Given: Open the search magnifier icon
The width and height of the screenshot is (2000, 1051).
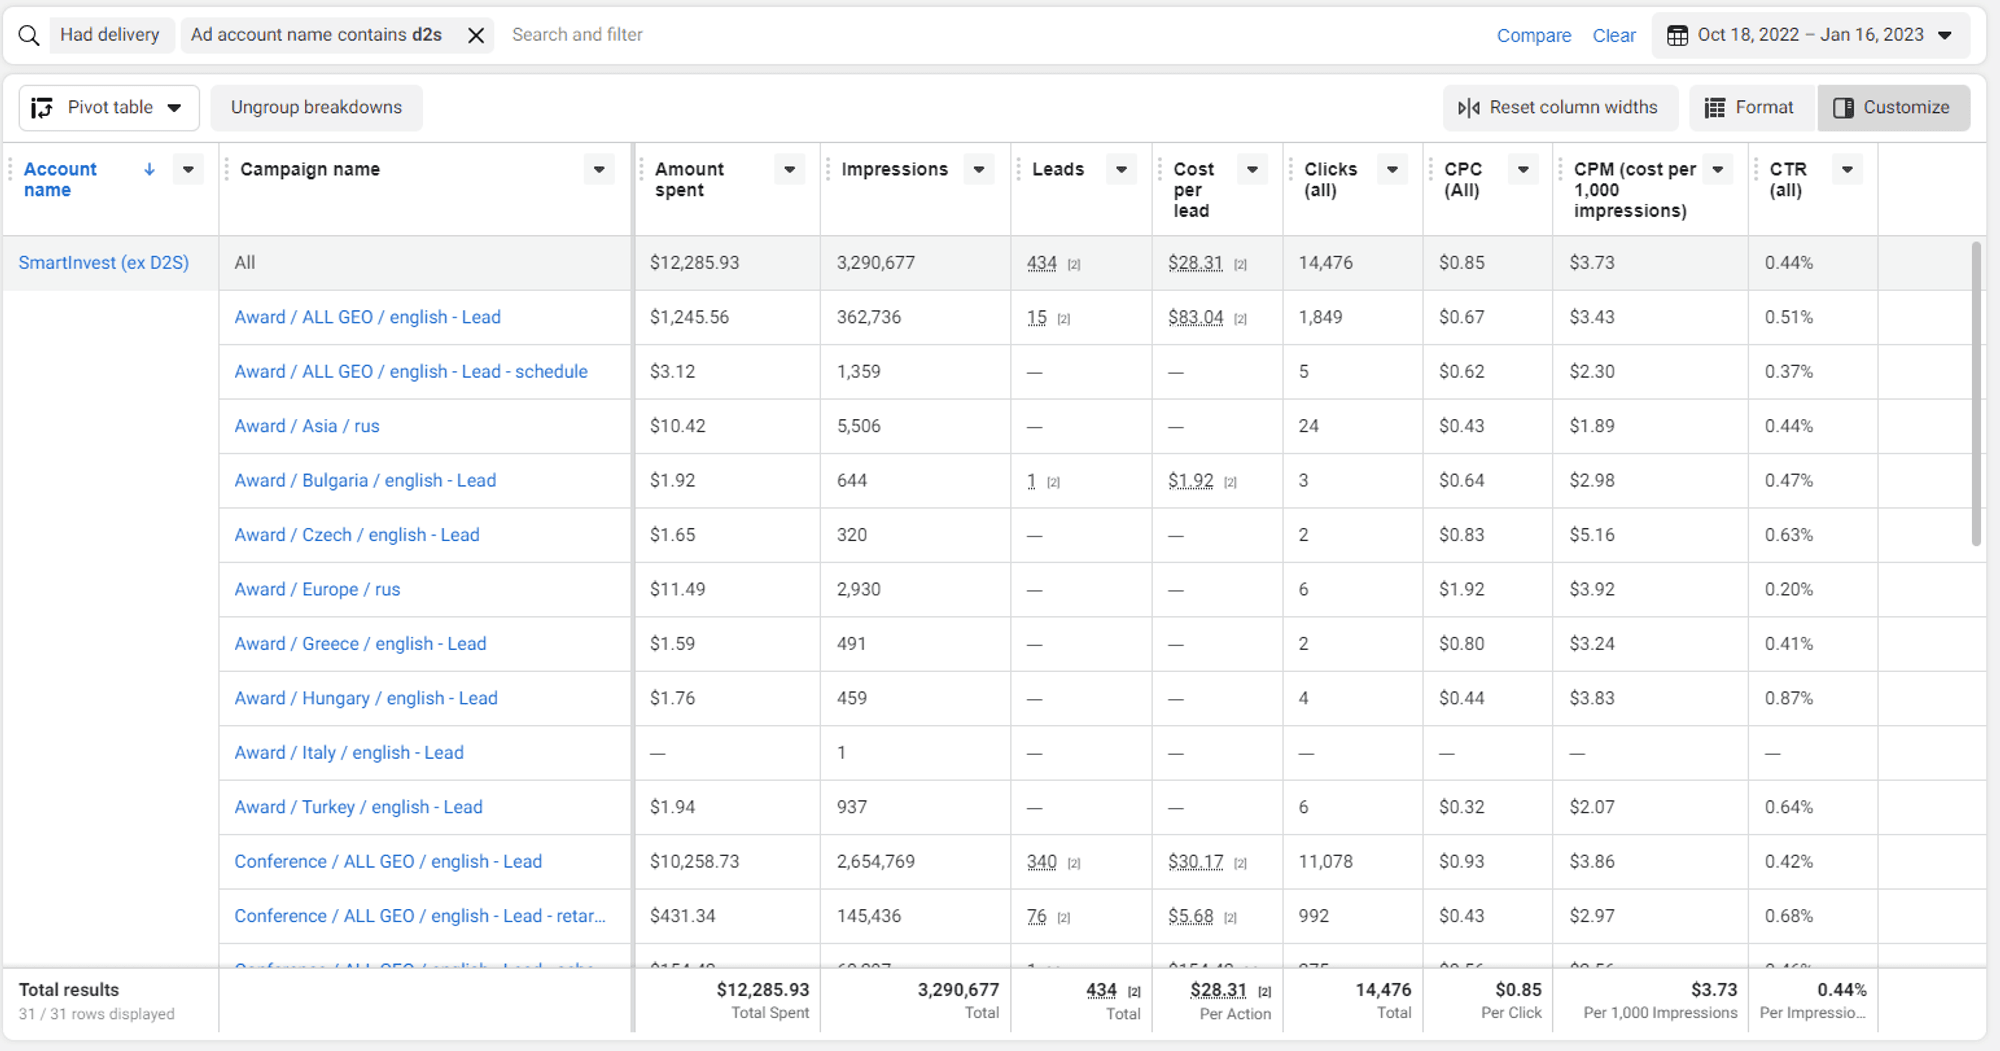Looking at the screenshot, I should pyautogui.click(x=28, y=34).
